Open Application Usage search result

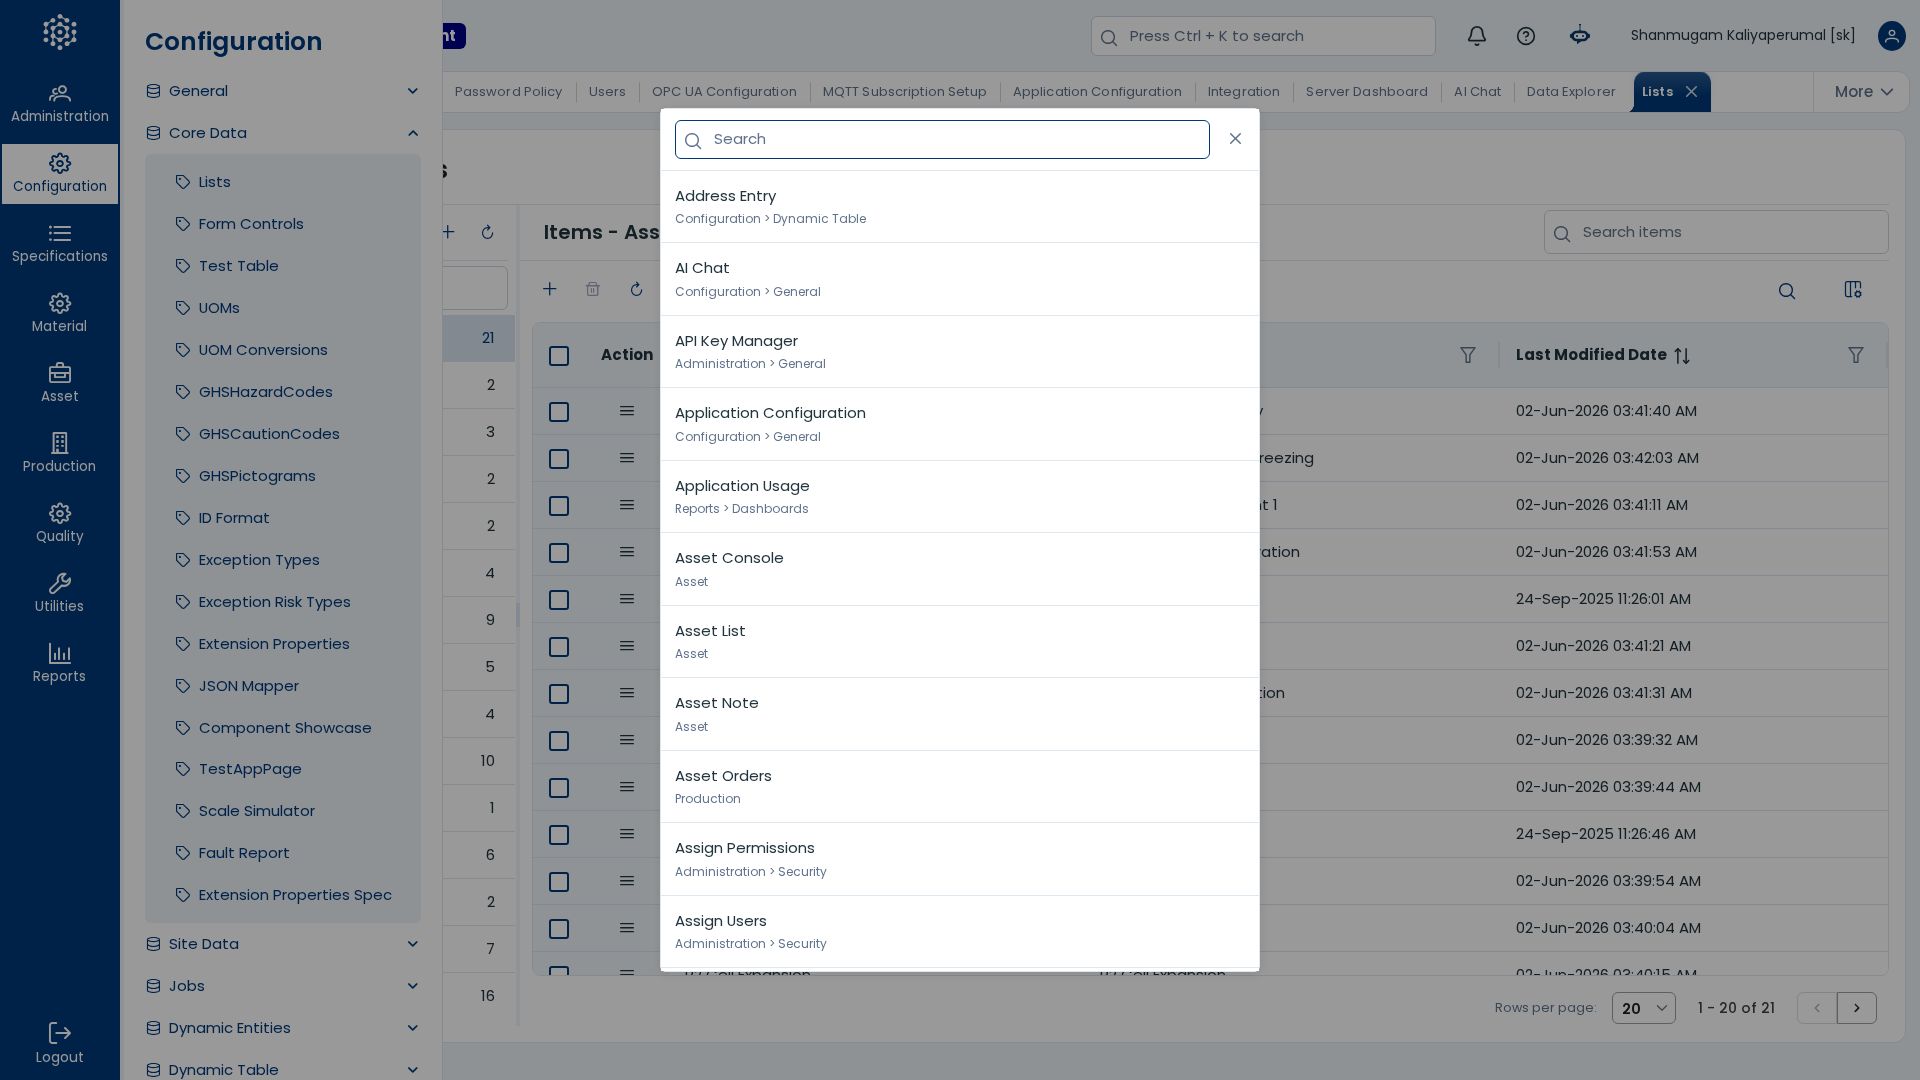[x=959, y=497]
